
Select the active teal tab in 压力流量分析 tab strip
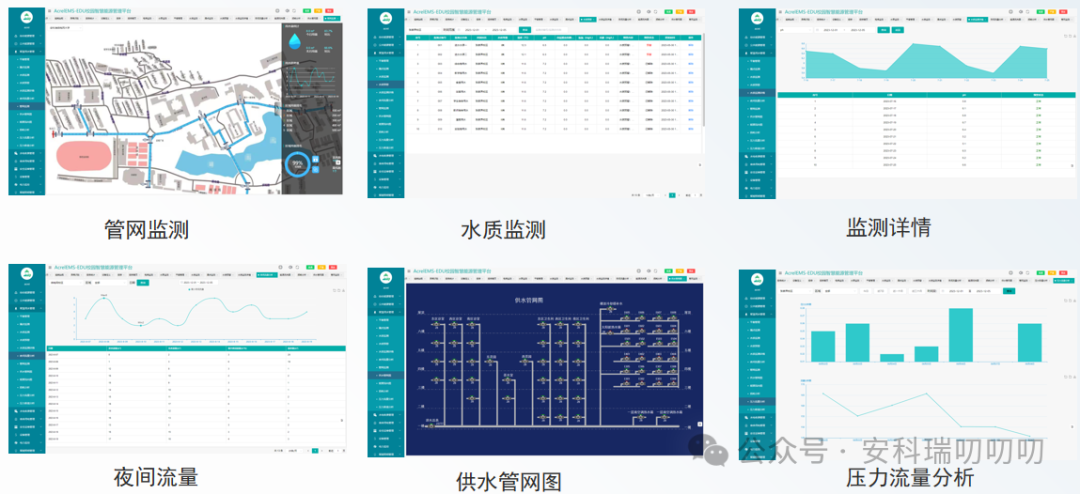click(x=1063, y=280)
